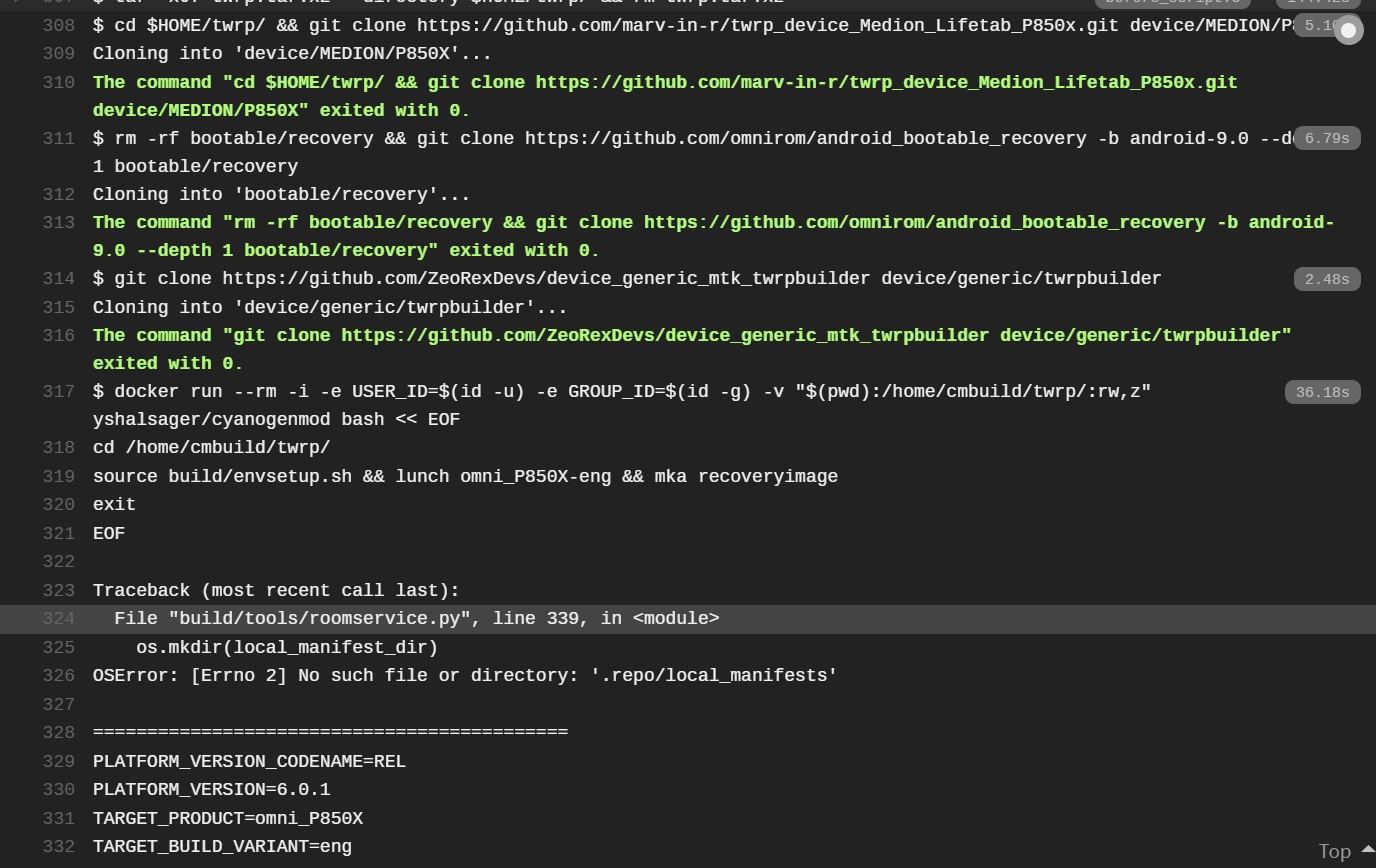Screen dimensions: 1376x868
Task: Click the OSError local_manifests error text
Action: [465, 676]
